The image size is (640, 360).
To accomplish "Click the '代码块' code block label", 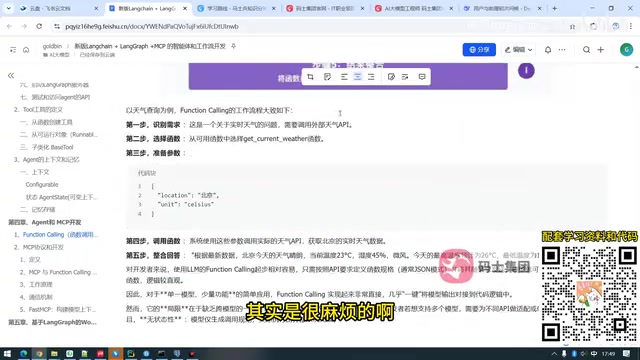I will pos(147,173).
